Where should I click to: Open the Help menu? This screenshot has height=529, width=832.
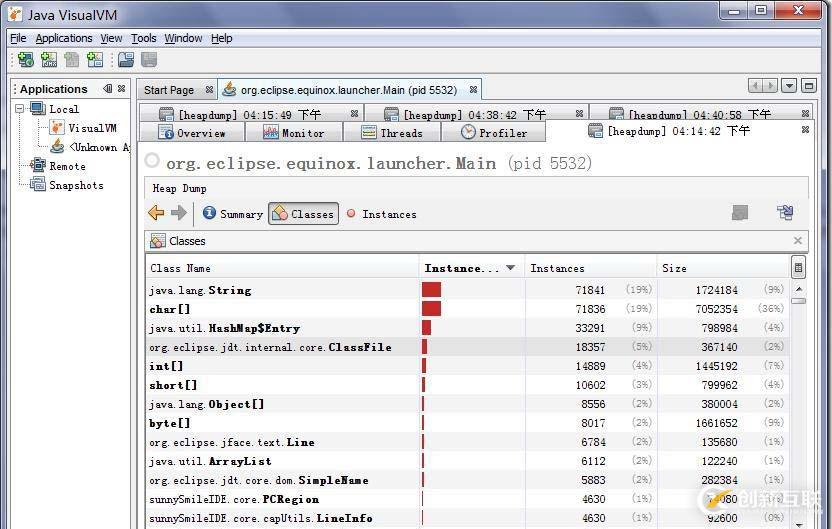click(222, 38)
